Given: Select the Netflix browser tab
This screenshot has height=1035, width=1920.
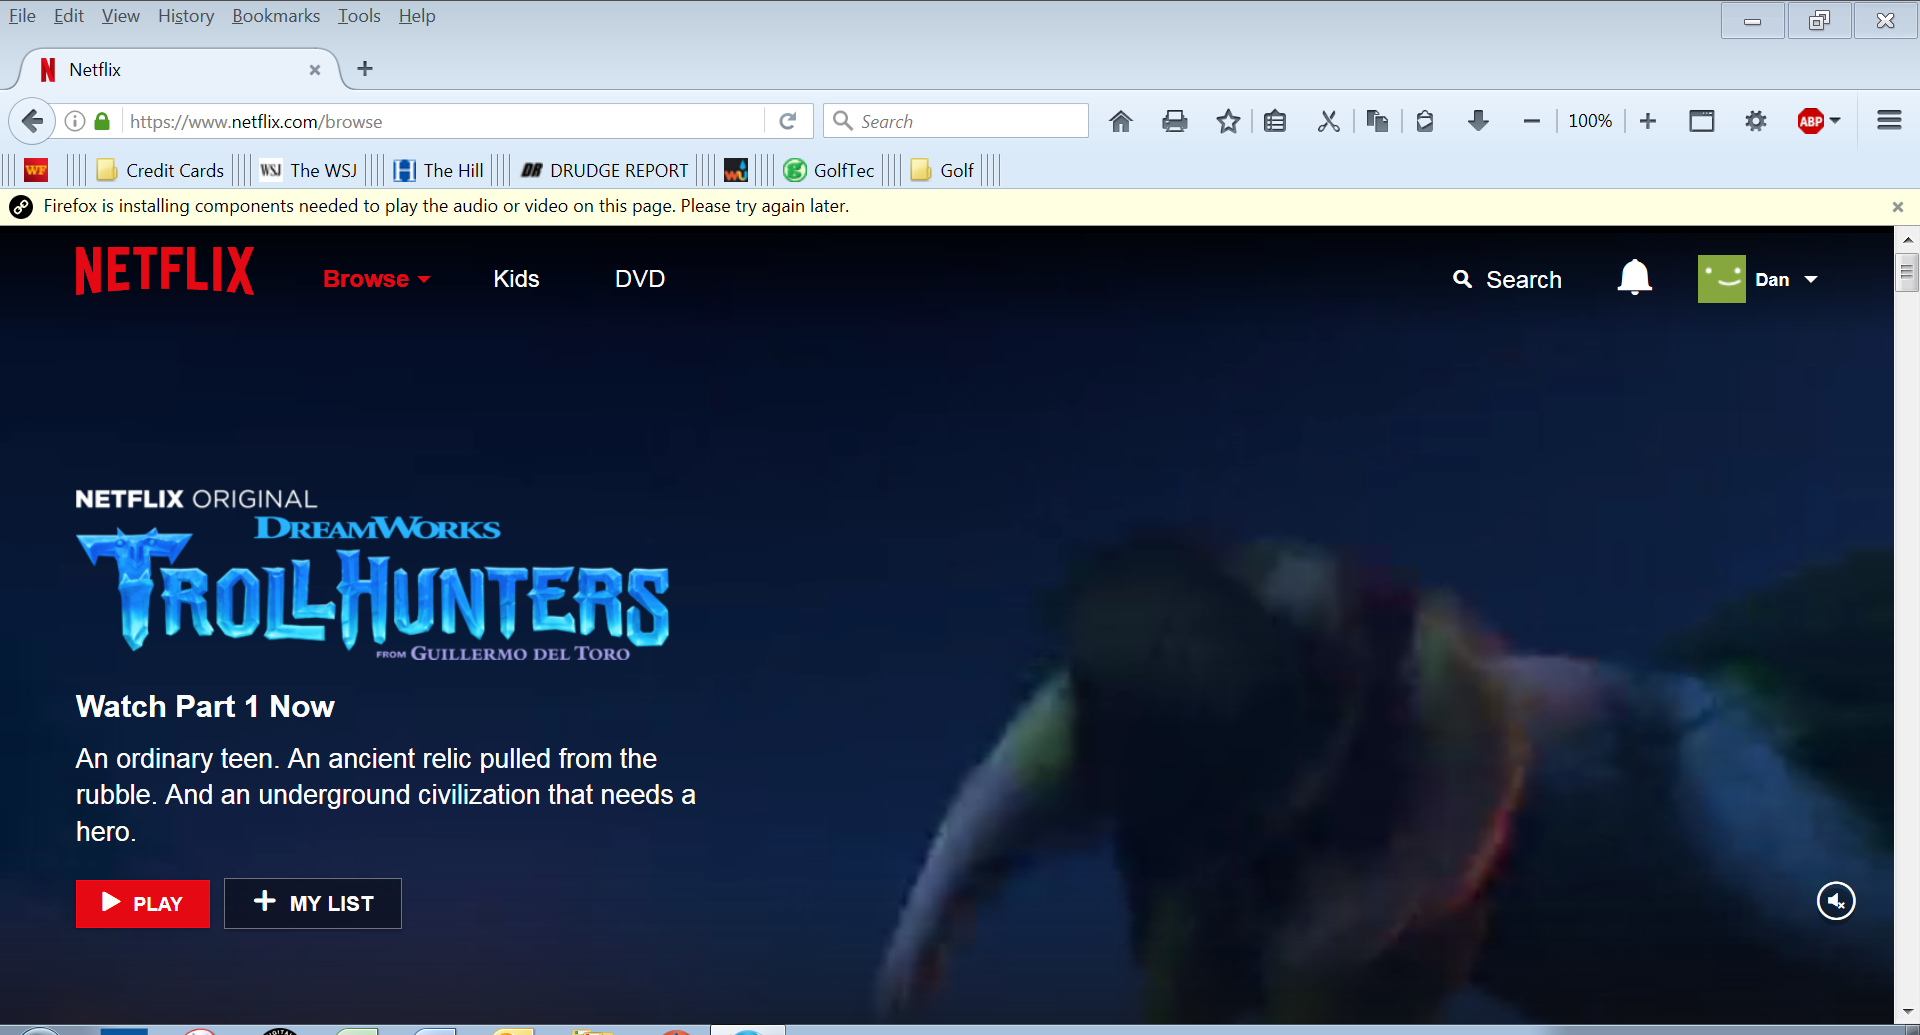Looking at the screenshot, I should [x=180, y=70].
